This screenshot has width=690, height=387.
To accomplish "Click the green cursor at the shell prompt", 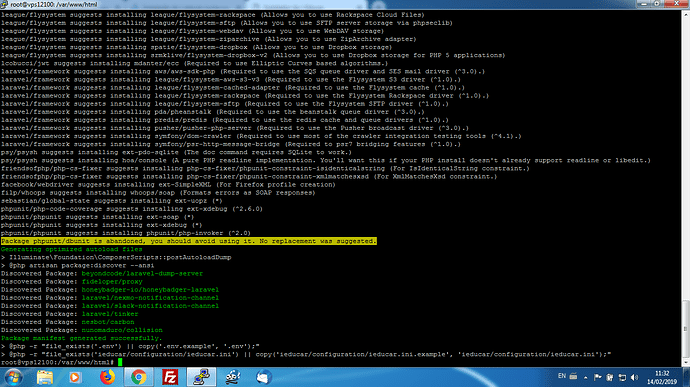I will [120, 362].
